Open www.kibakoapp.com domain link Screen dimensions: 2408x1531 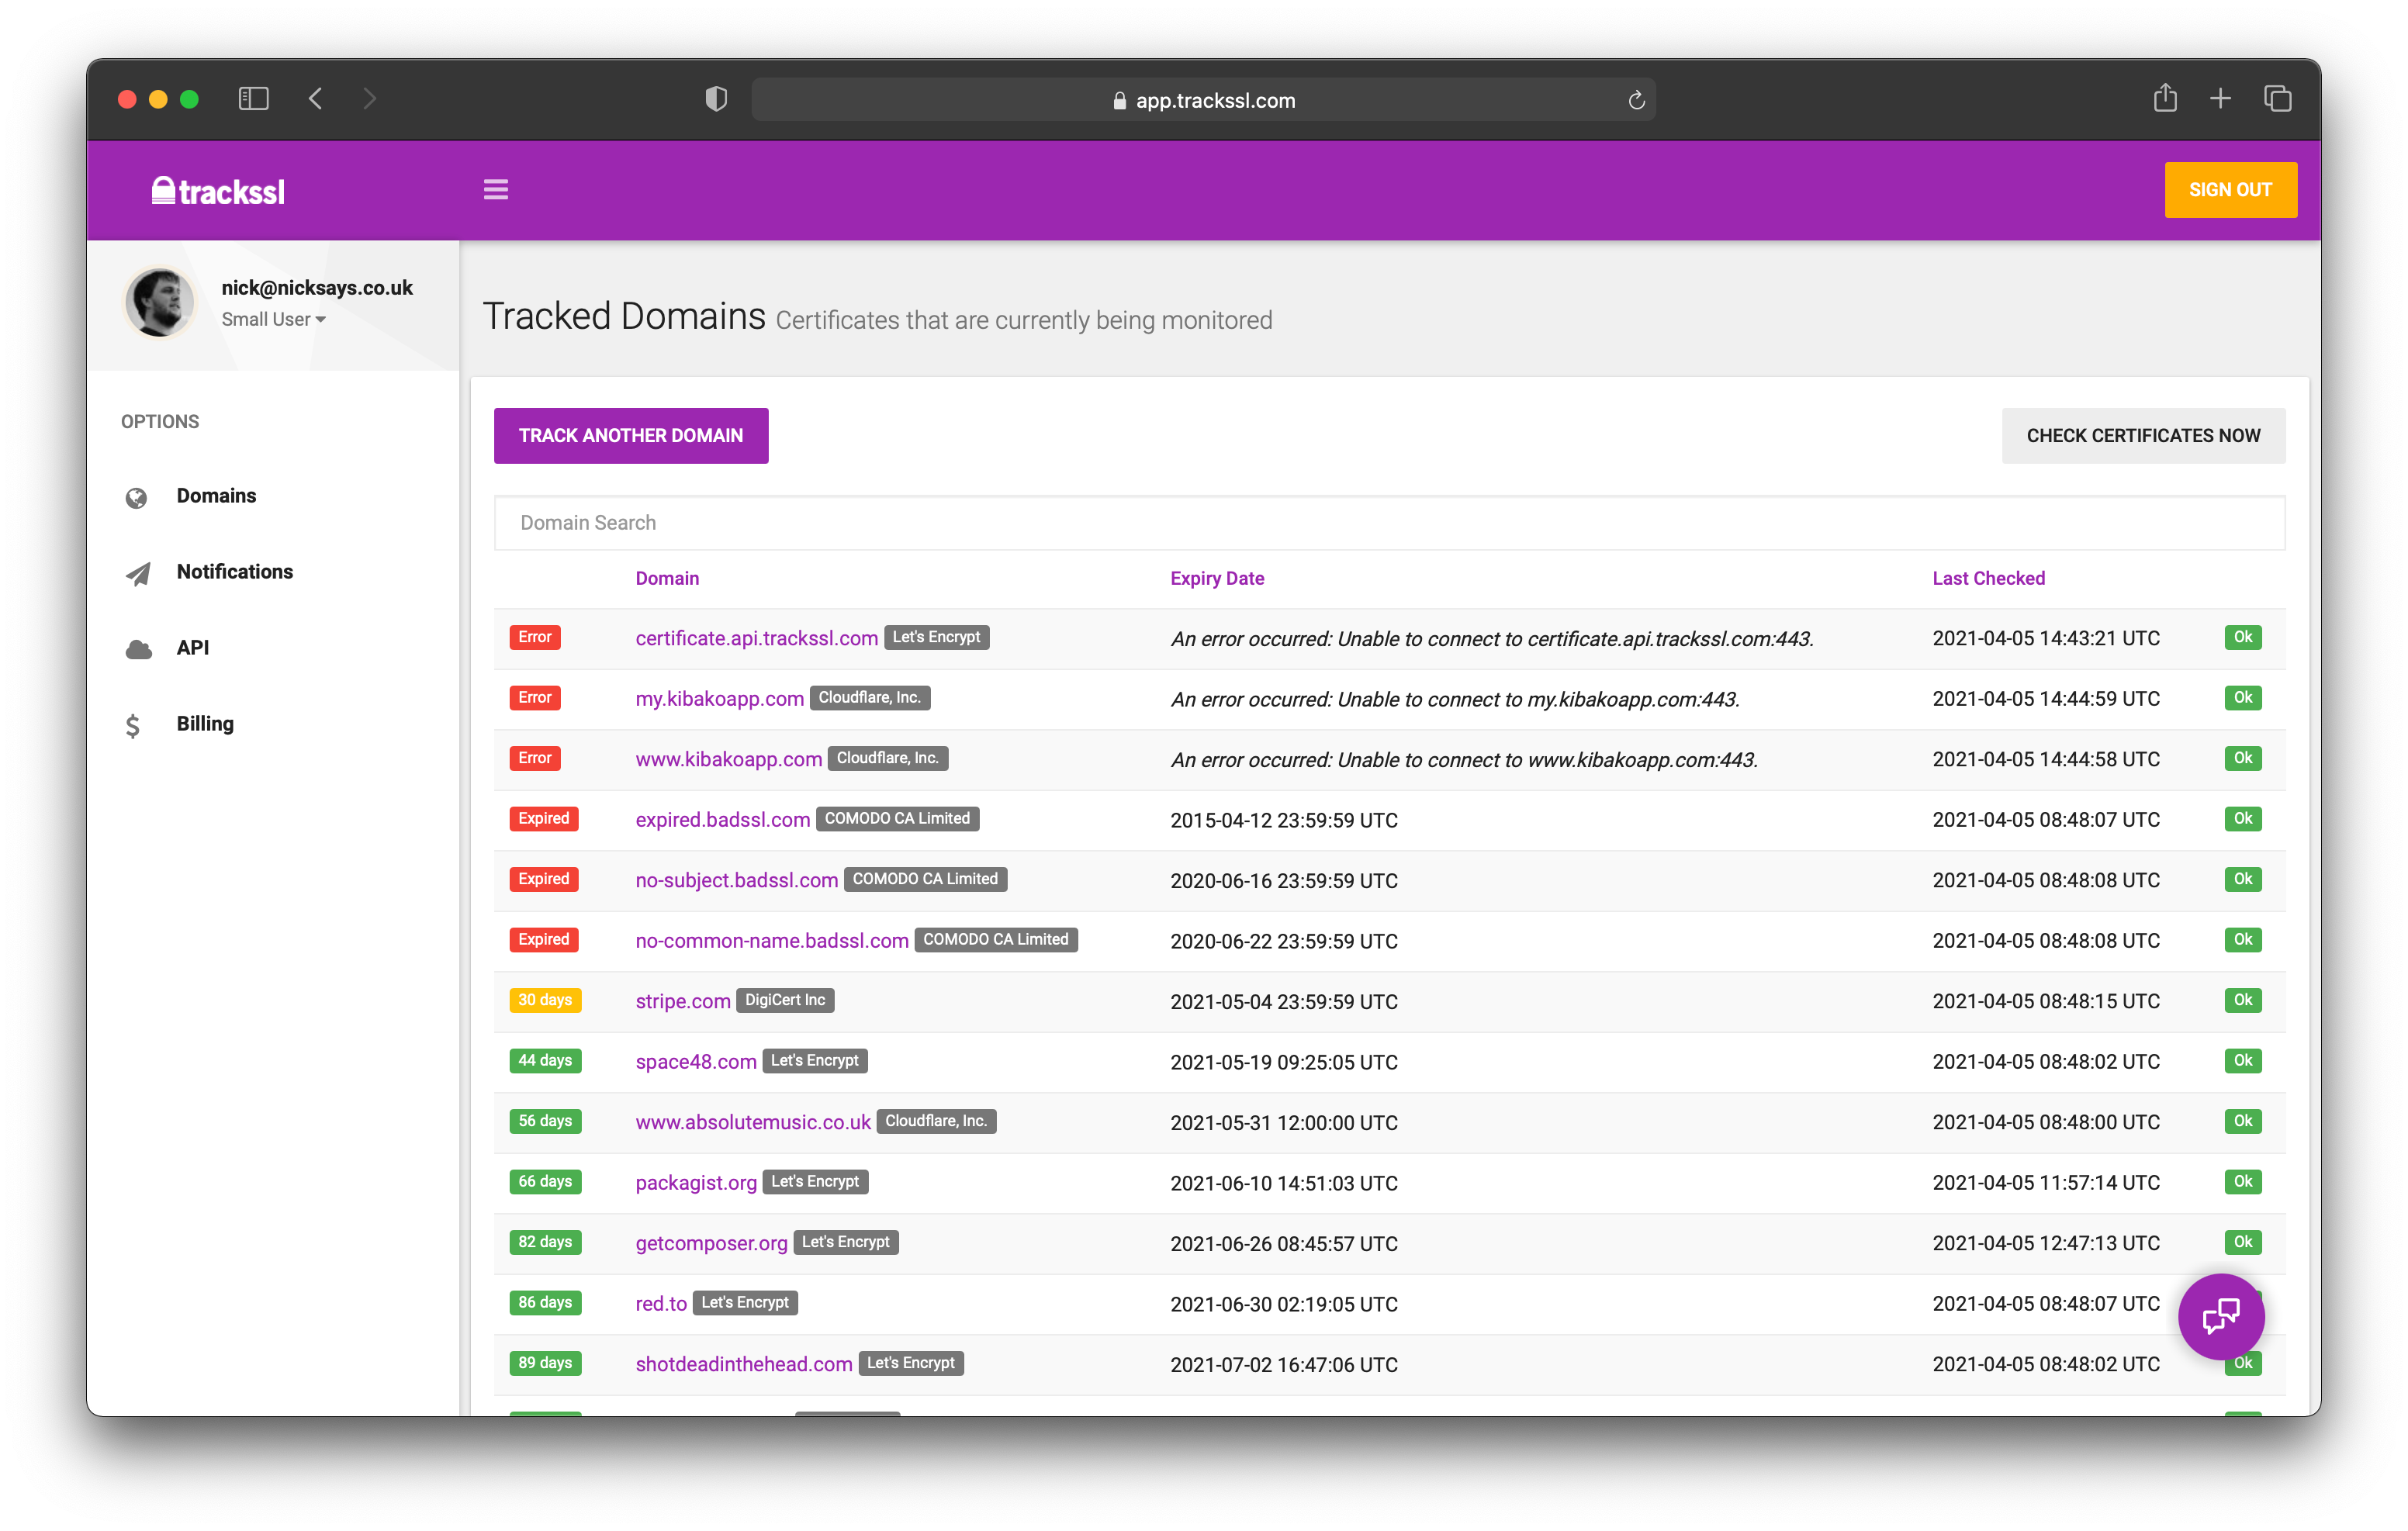pyautogui.click(x=728, y=759)
